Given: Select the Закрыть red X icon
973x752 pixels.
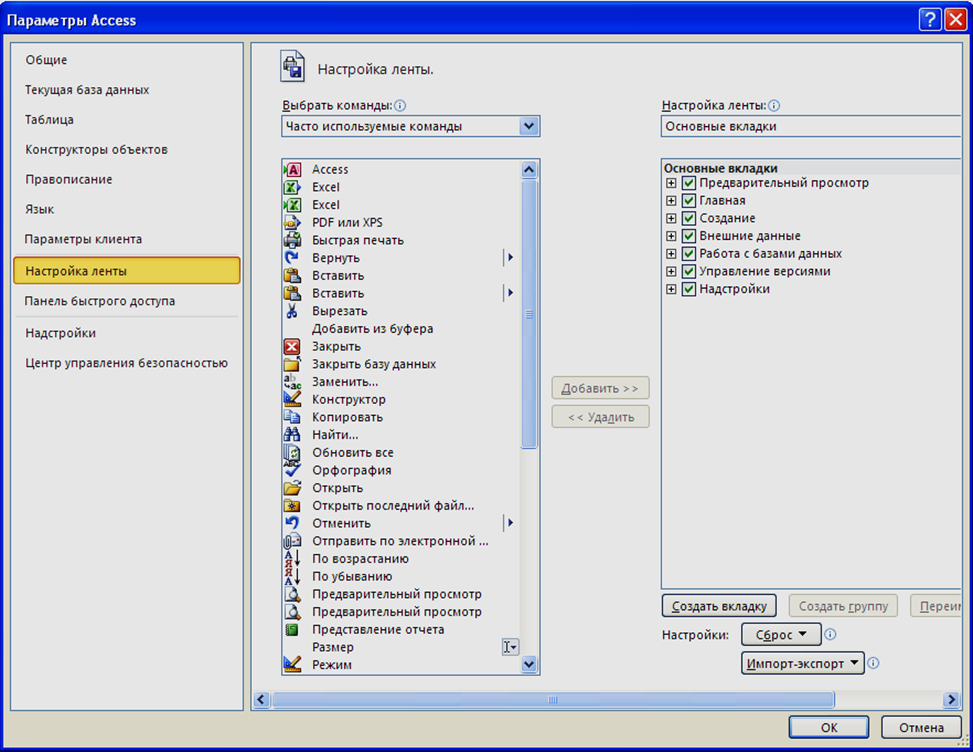Looking at the screenshot, I should 292,346.
